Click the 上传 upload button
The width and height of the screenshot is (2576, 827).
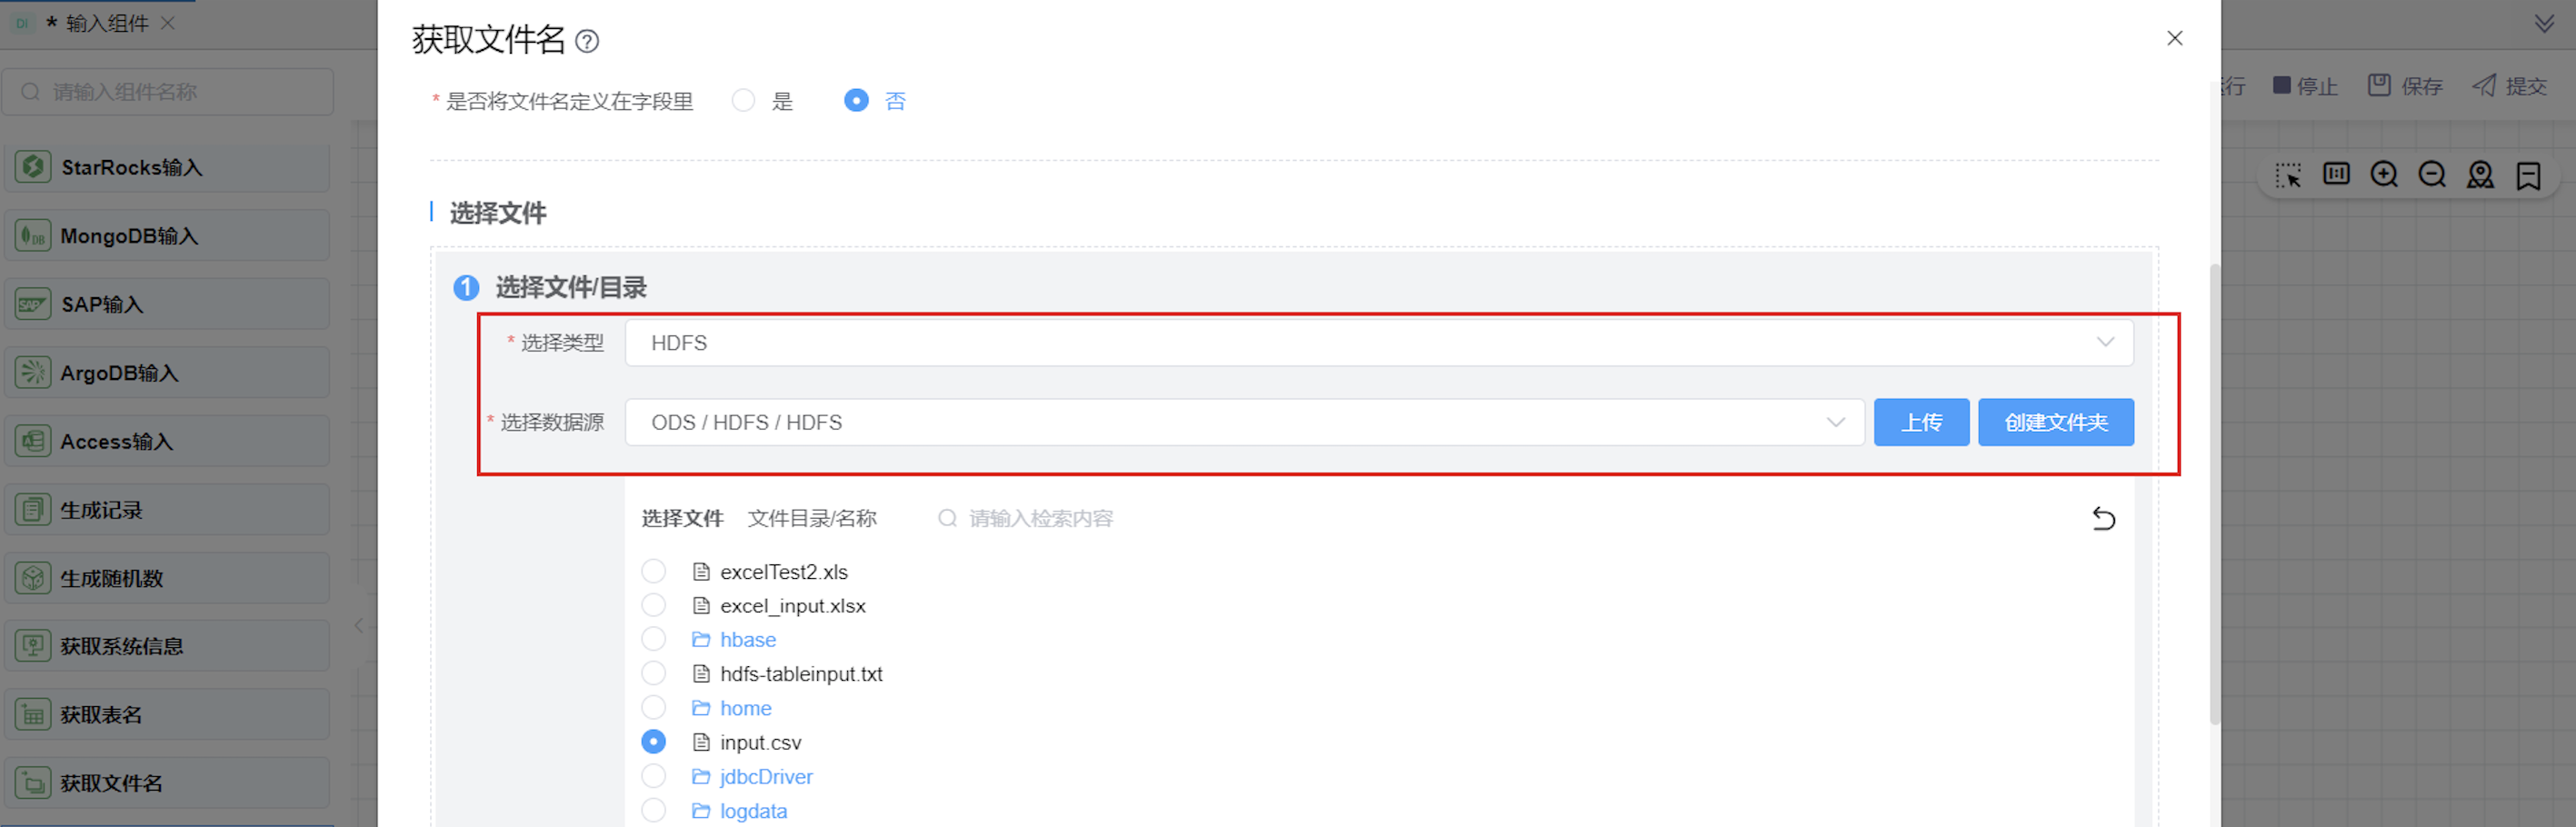[1920, 423]
